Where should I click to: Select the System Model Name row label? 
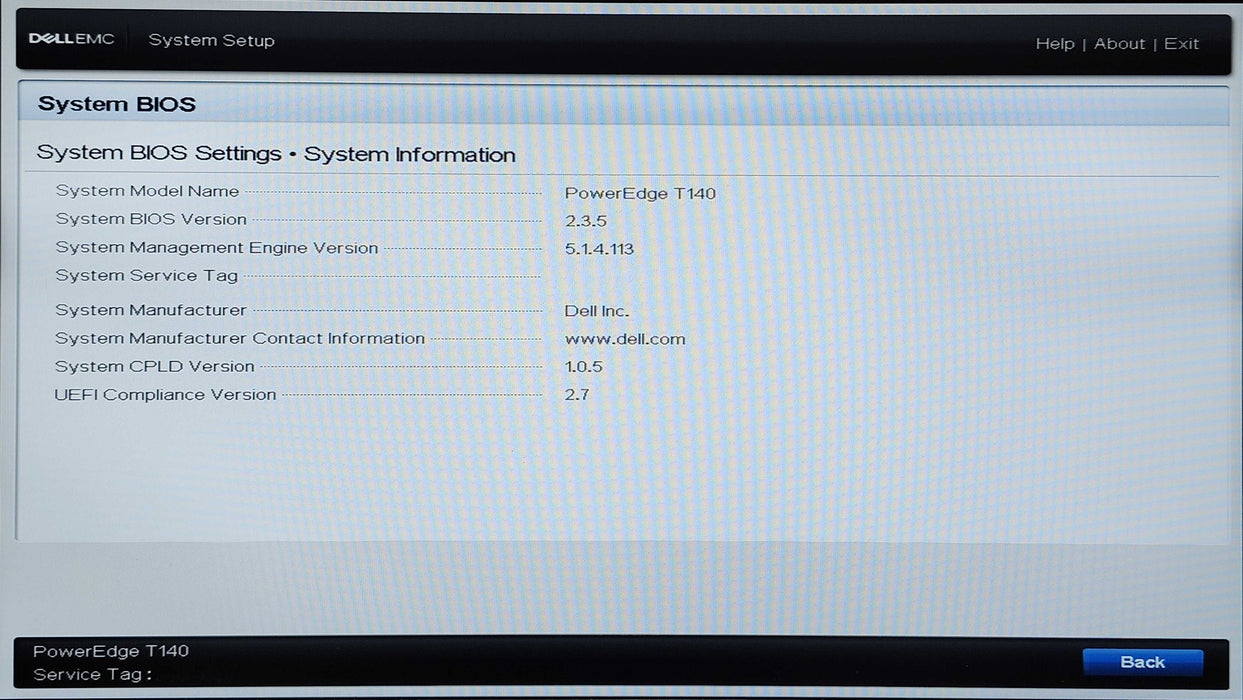[x=147, y=191]
